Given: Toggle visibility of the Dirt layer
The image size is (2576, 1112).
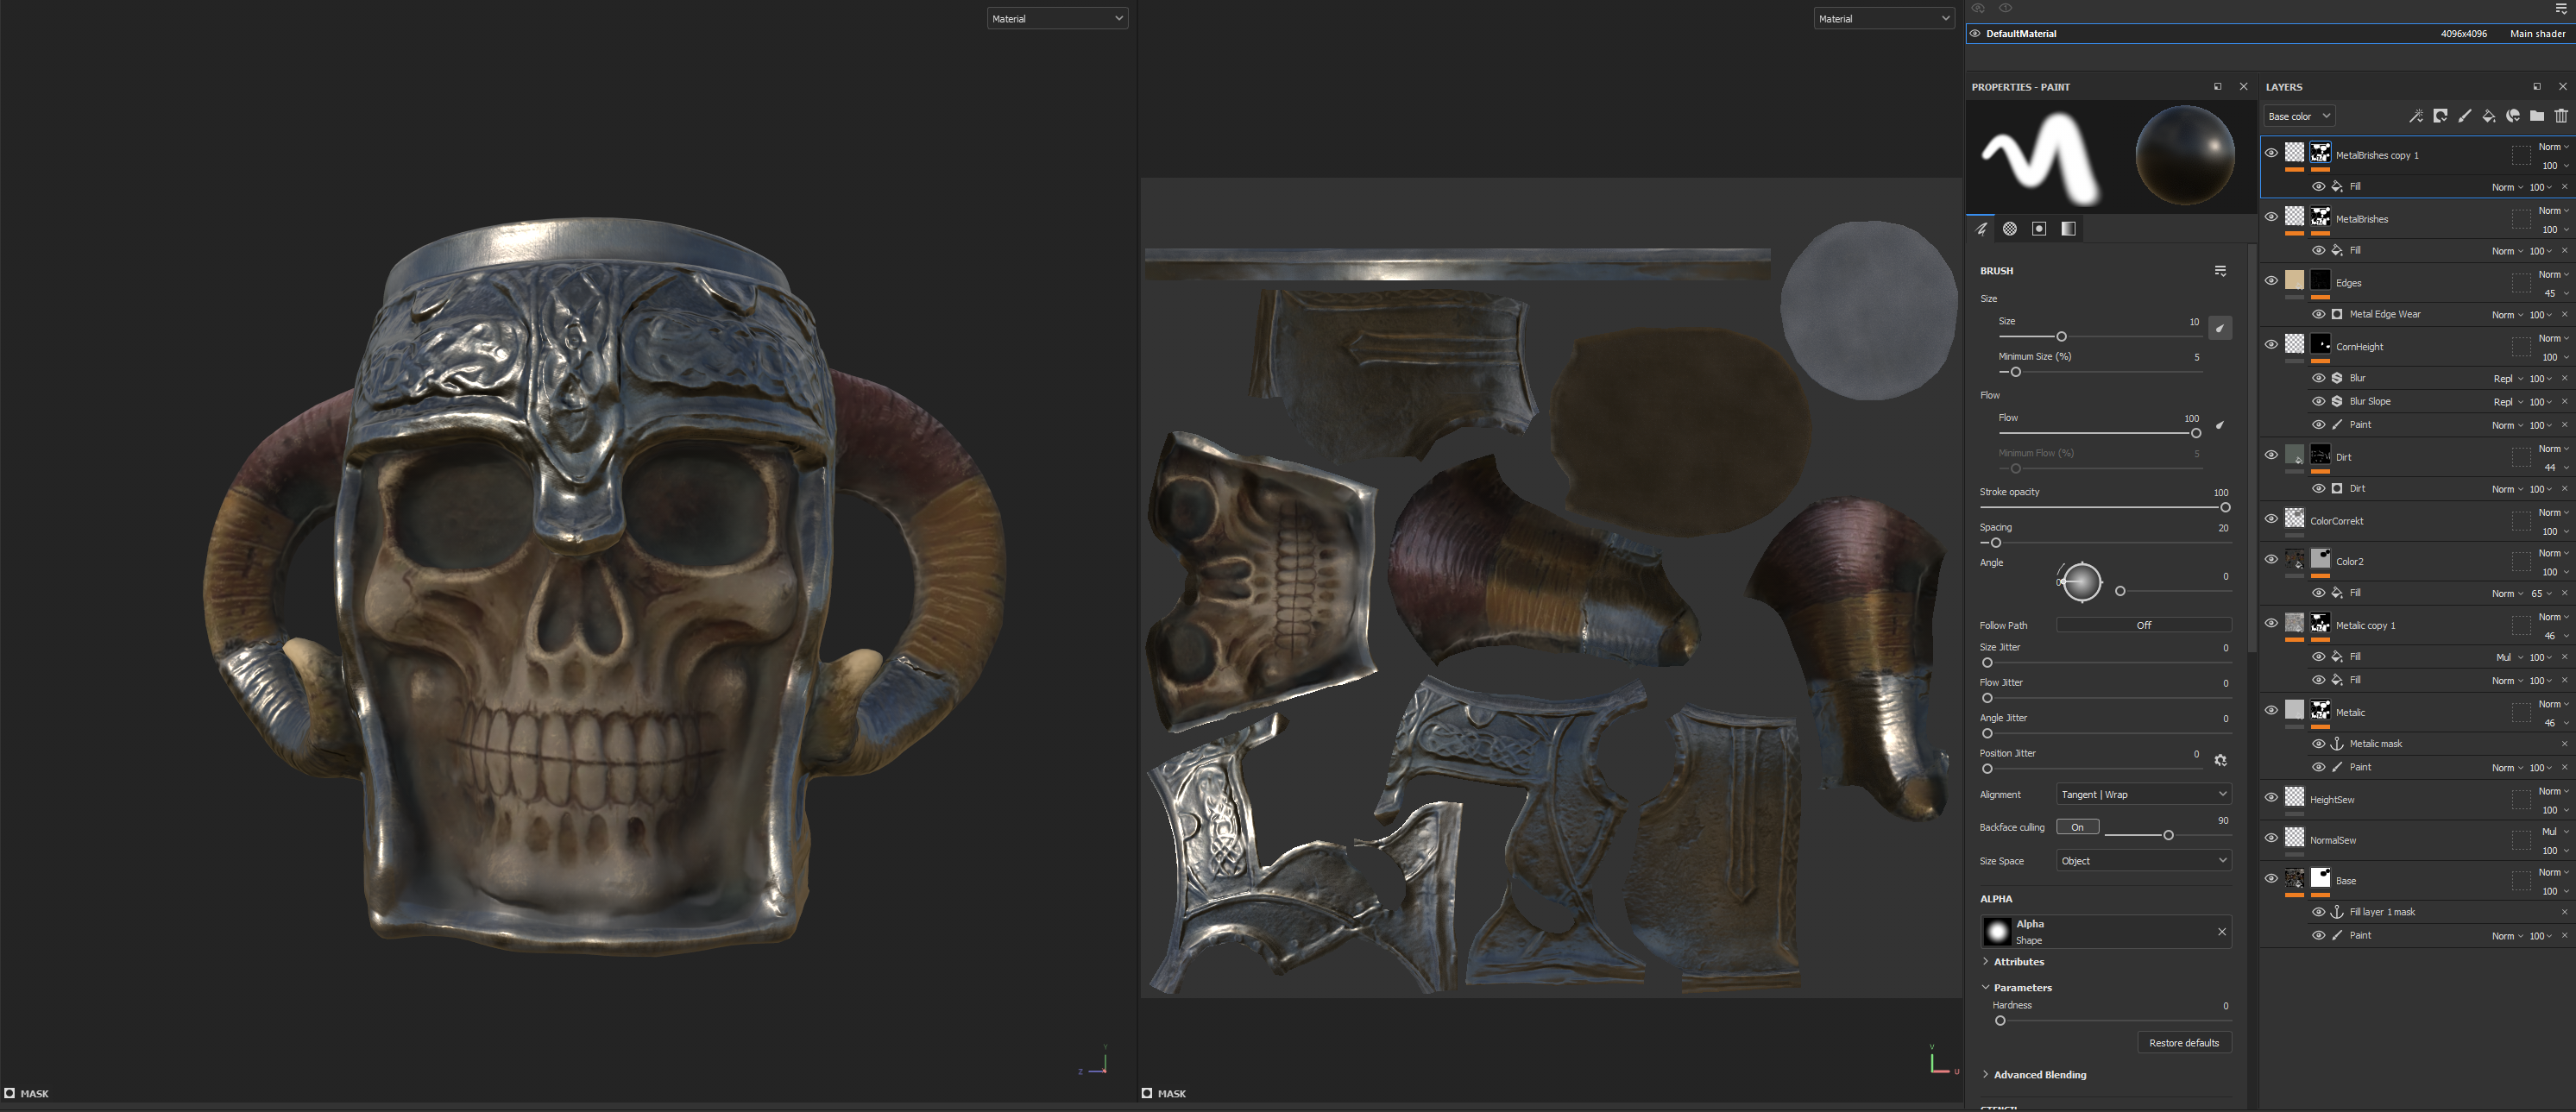Looking at the screenshot, I should tap(2271, 455).
